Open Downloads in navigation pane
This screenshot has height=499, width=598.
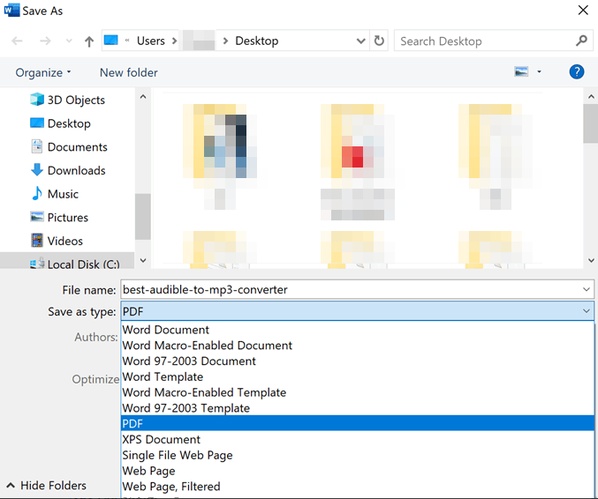tap(68, 170)
